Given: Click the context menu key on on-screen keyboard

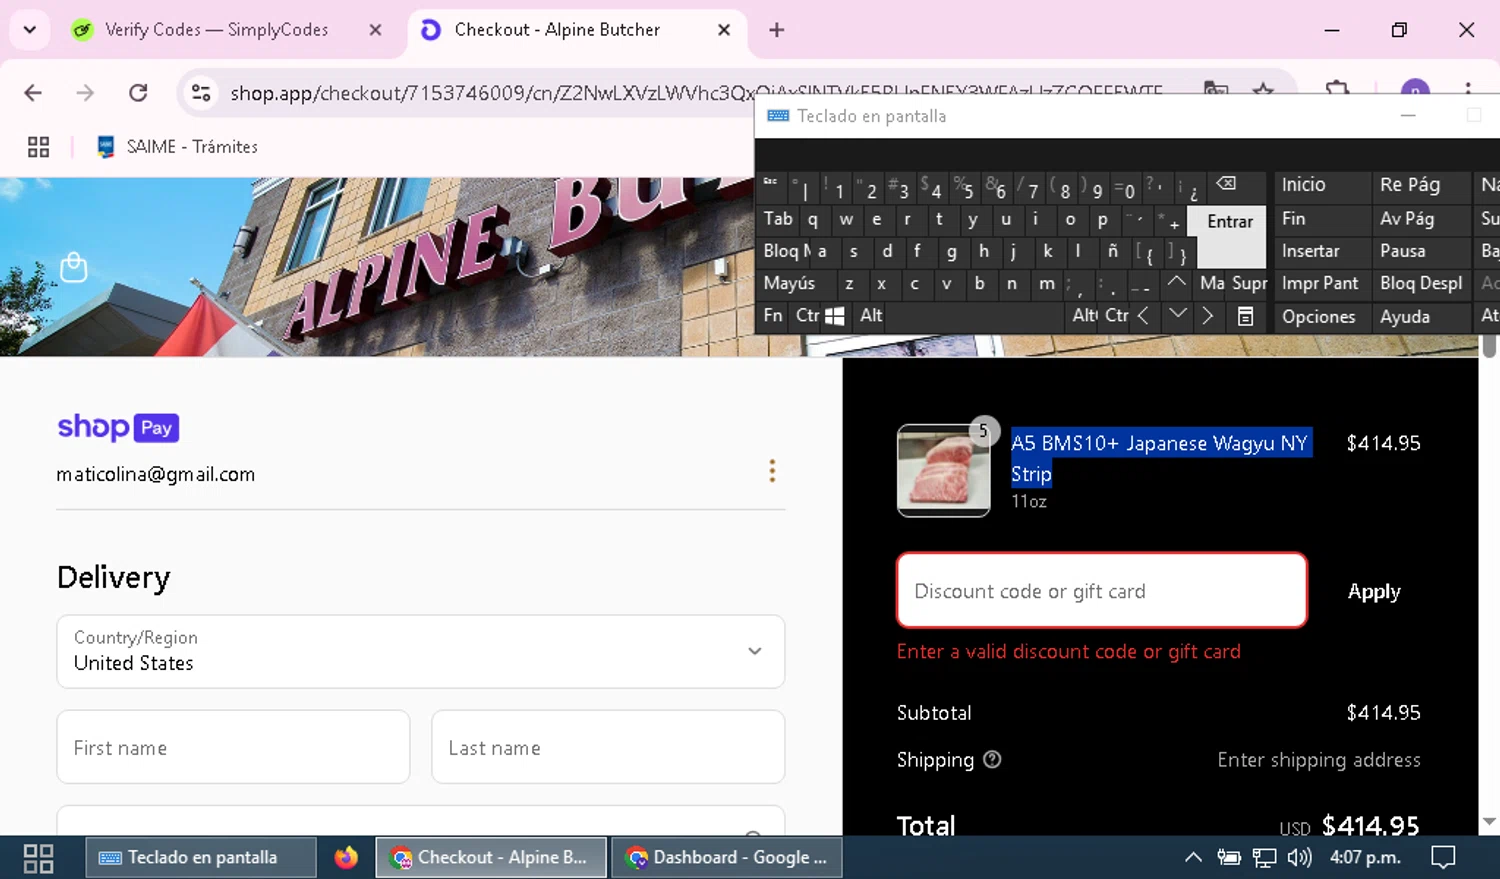Looking at the screenshot, I should pyautogui.click(x=1245, y=316).
